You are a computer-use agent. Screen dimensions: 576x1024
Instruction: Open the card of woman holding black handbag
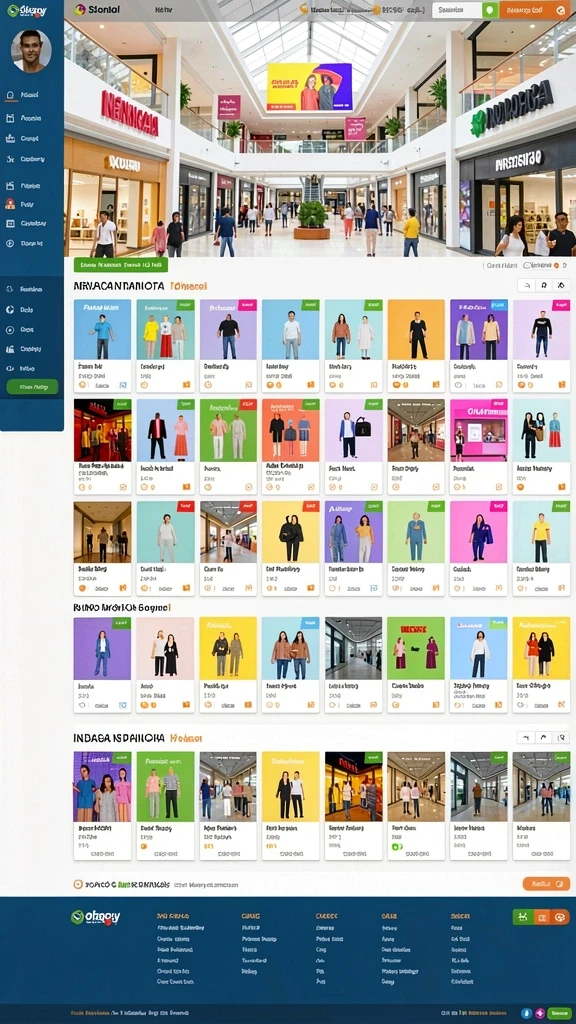point(353,447)
